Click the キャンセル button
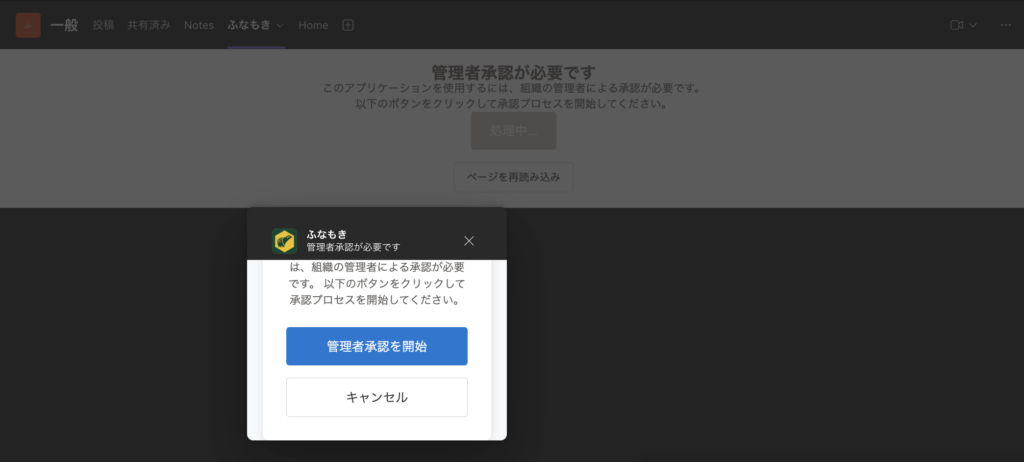1024x462 pixels. tap(377, 397)
